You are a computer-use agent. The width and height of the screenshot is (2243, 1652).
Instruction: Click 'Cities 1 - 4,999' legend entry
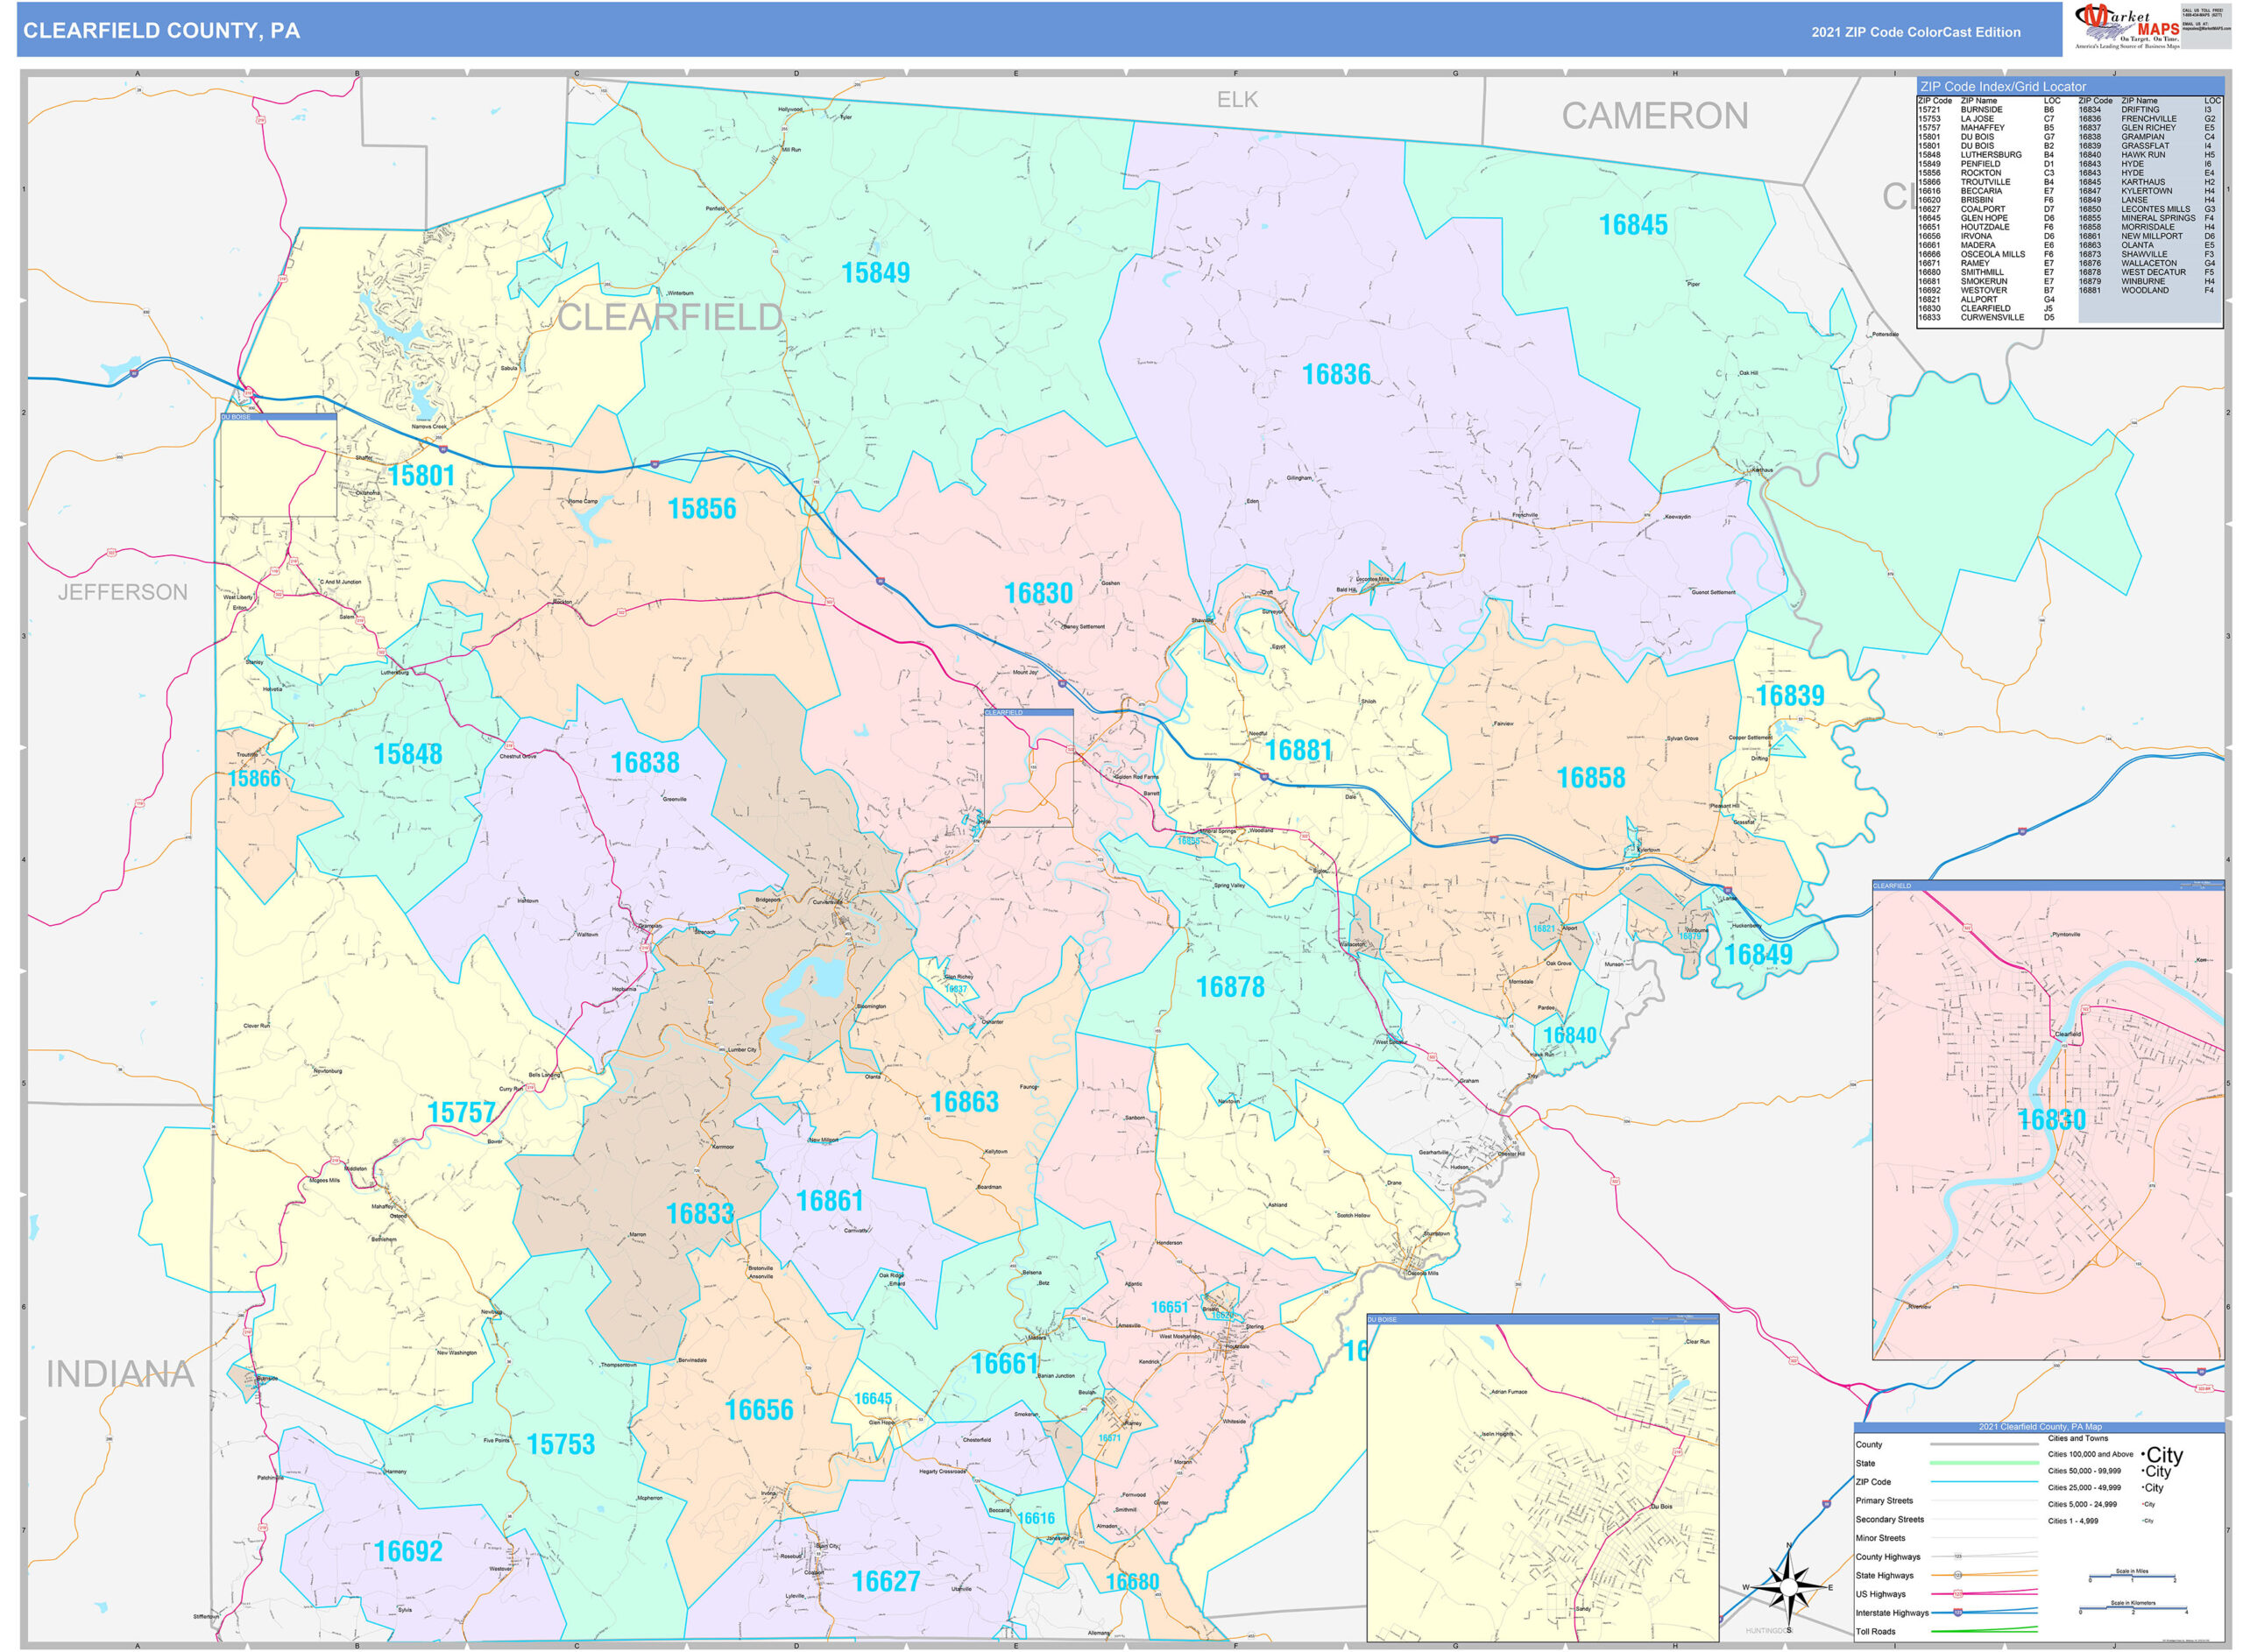click(2073, 1521)
